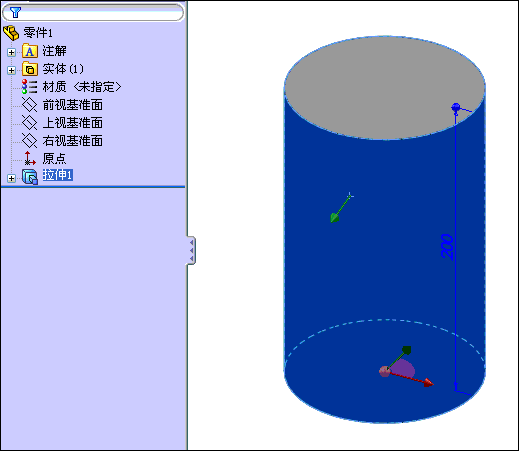Click the 材质 material icon
Viewport: 519px width, 451px height.
[x=29, y=87]
